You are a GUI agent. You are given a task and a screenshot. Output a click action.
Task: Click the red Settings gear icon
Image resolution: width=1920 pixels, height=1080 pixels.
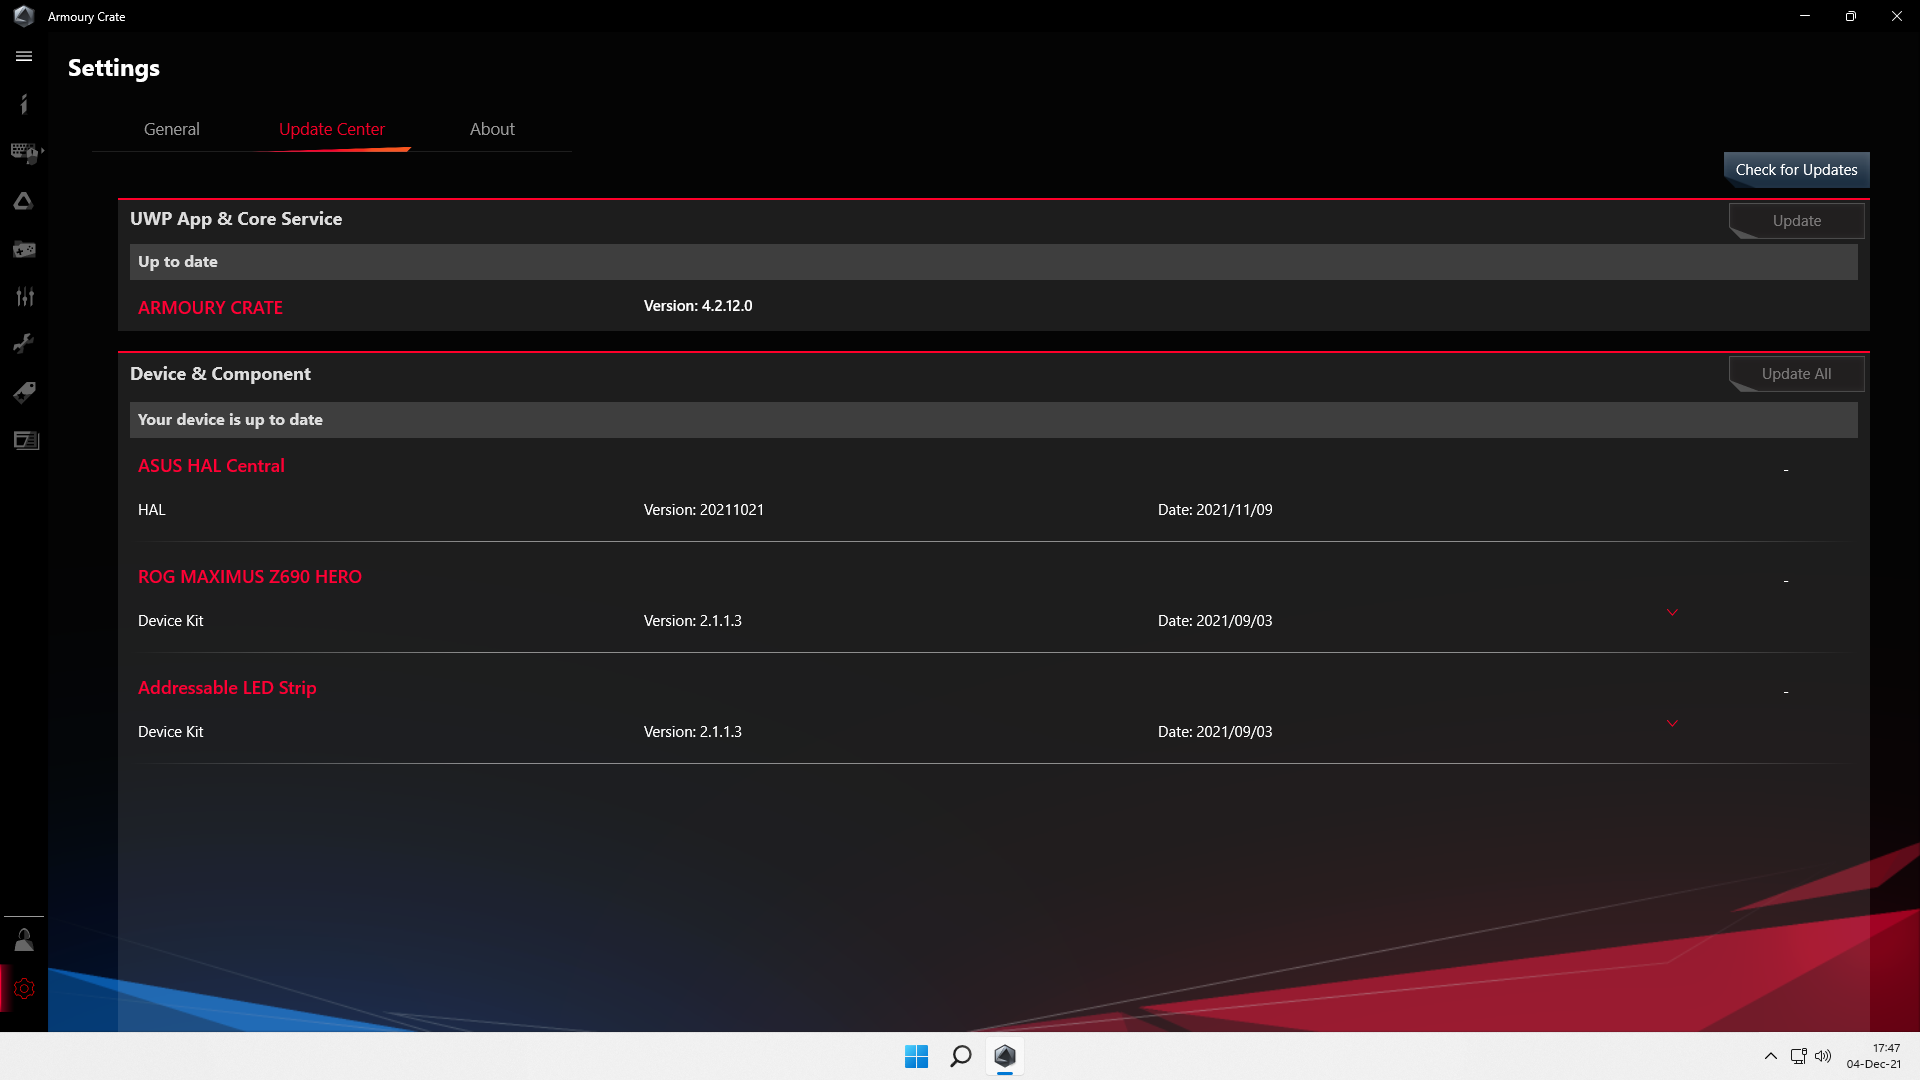pyautogui.click(x=24, y=989)
